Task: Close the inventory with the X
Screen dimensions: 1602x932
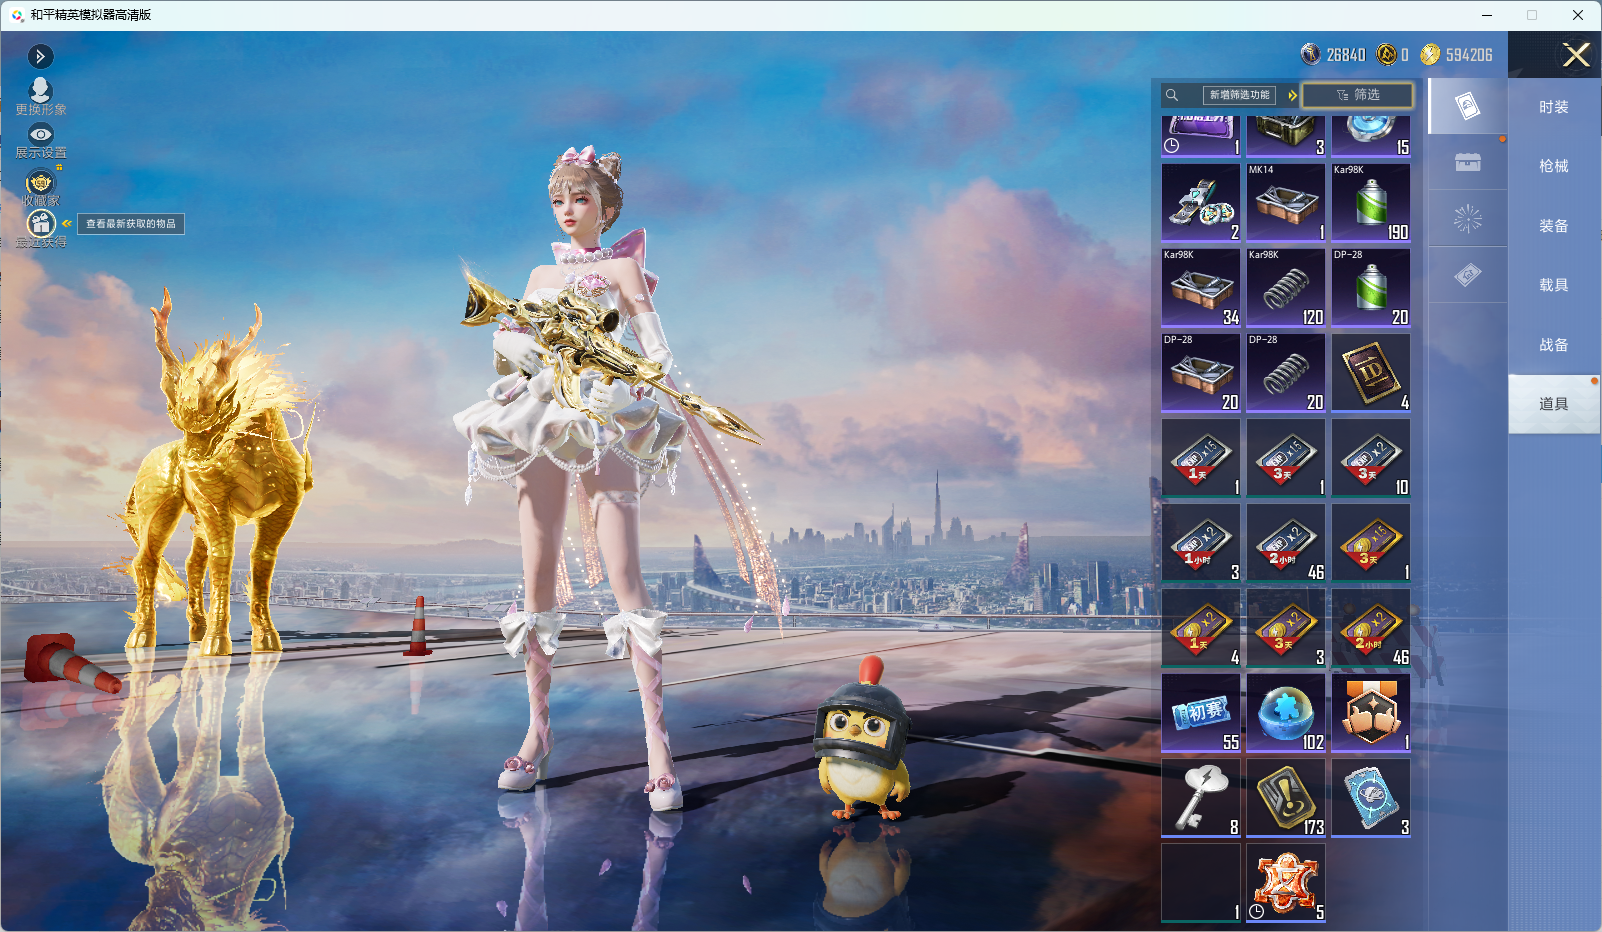Action: pyautogui.click(x=1576, y=55)
